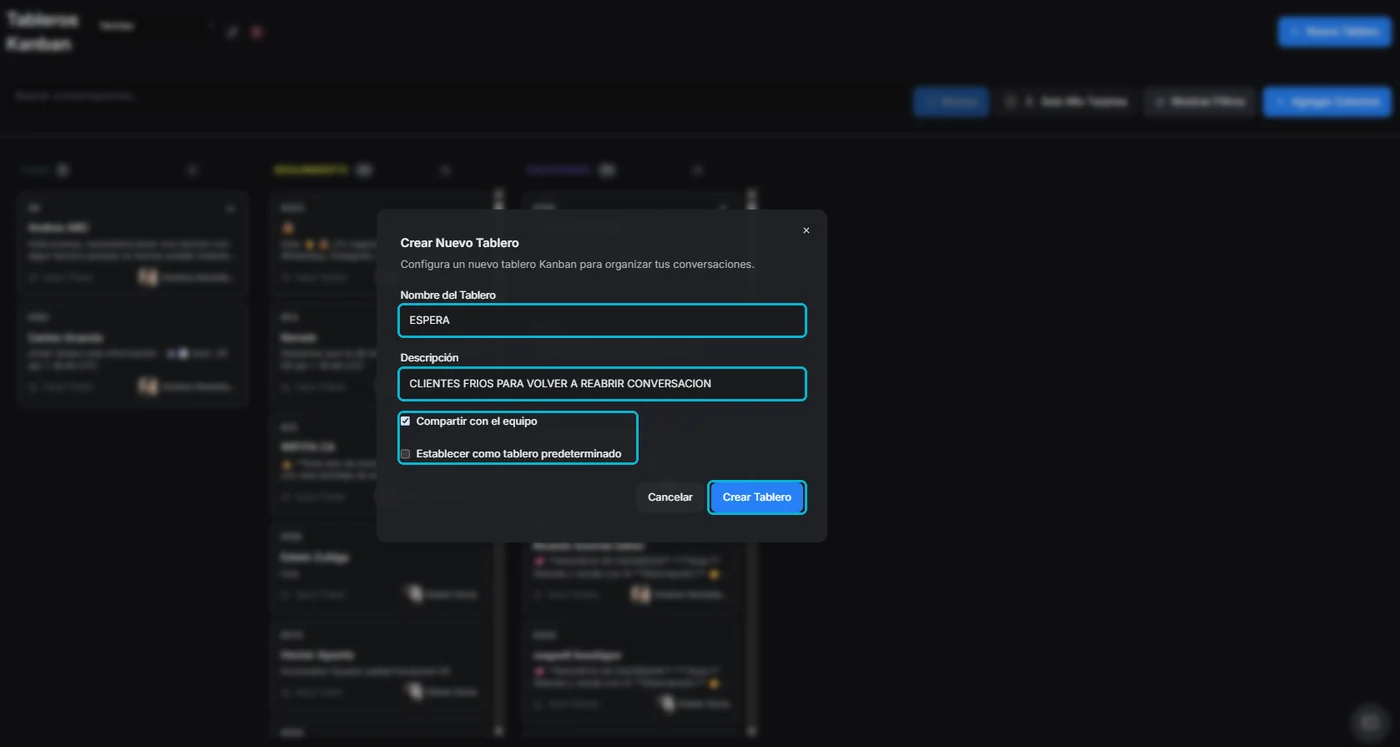Screen dimensions: 1400x747
Task: Click the subtitle "Configura un nuevo tablero Kanban..."
Action: 577,264
